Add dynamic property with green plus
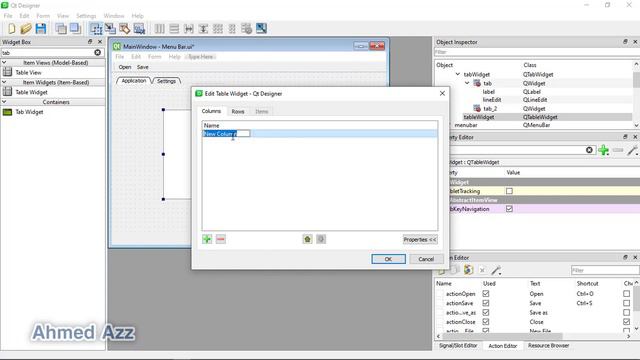 coord(604,150)
